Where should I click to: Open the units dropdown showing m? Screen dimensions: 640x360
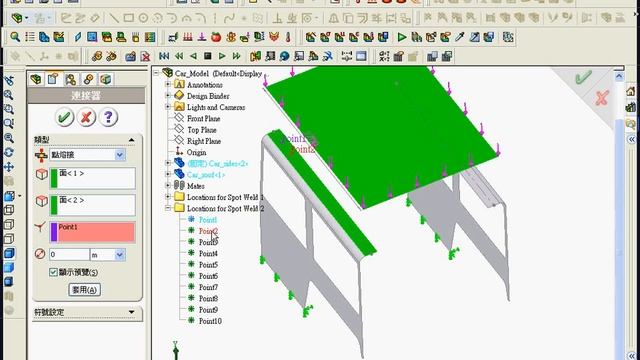point(120,255)
